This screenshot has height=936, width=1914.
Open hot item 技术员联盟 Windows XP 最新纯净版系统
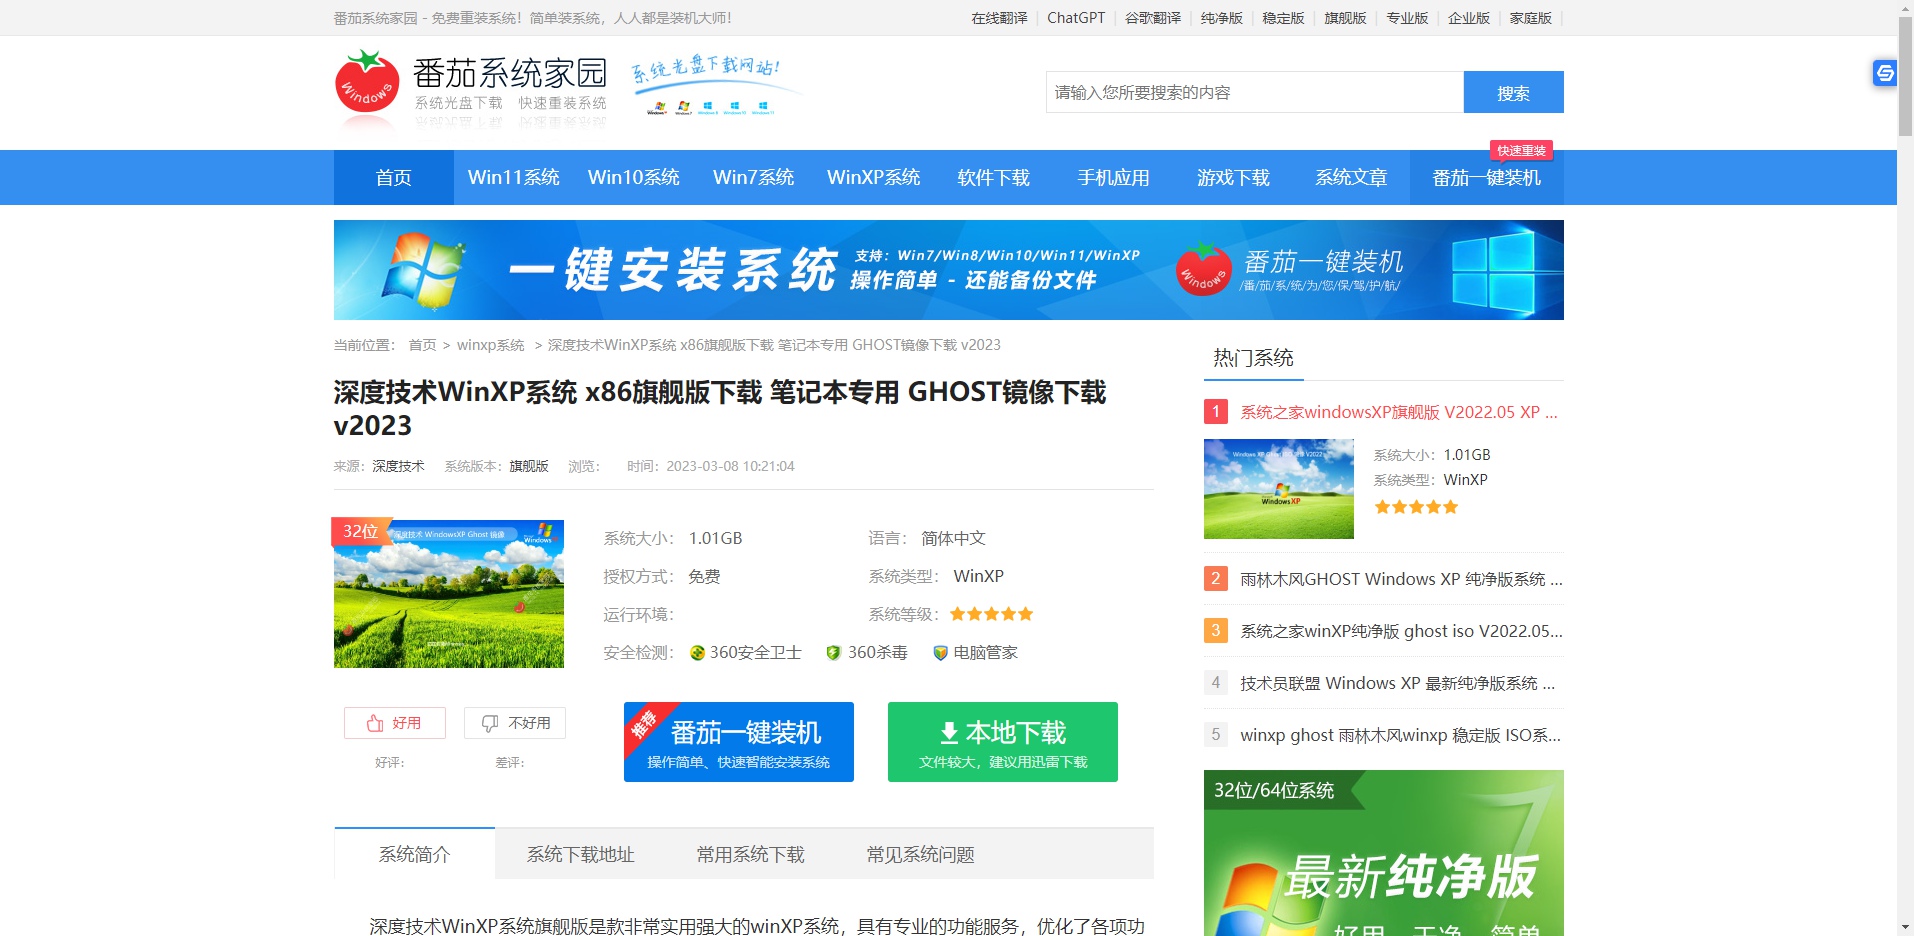tap(1398, 683)
